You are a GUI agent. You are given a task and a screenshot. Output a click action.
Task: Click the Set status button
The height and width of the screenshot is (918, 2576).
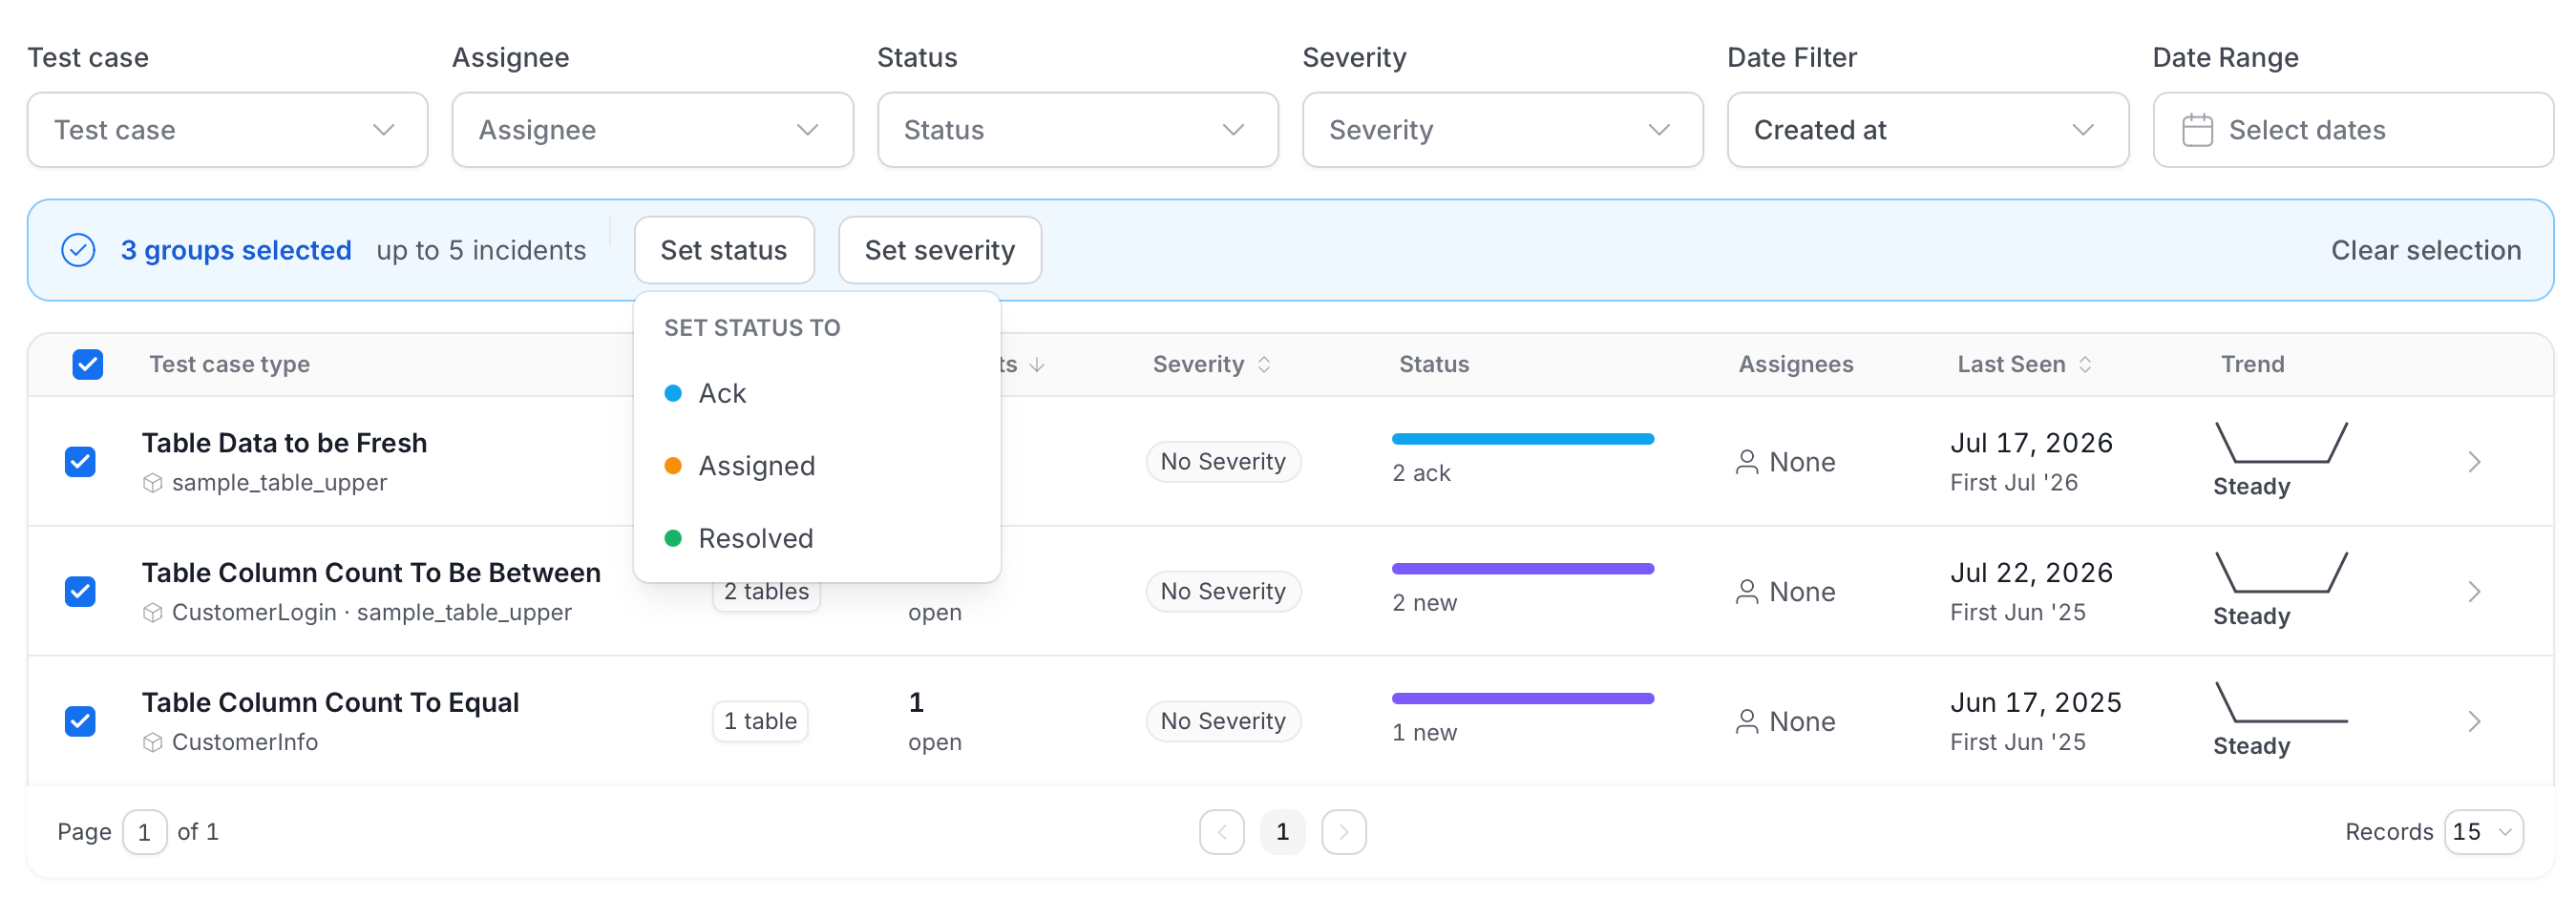click(724, 250)
